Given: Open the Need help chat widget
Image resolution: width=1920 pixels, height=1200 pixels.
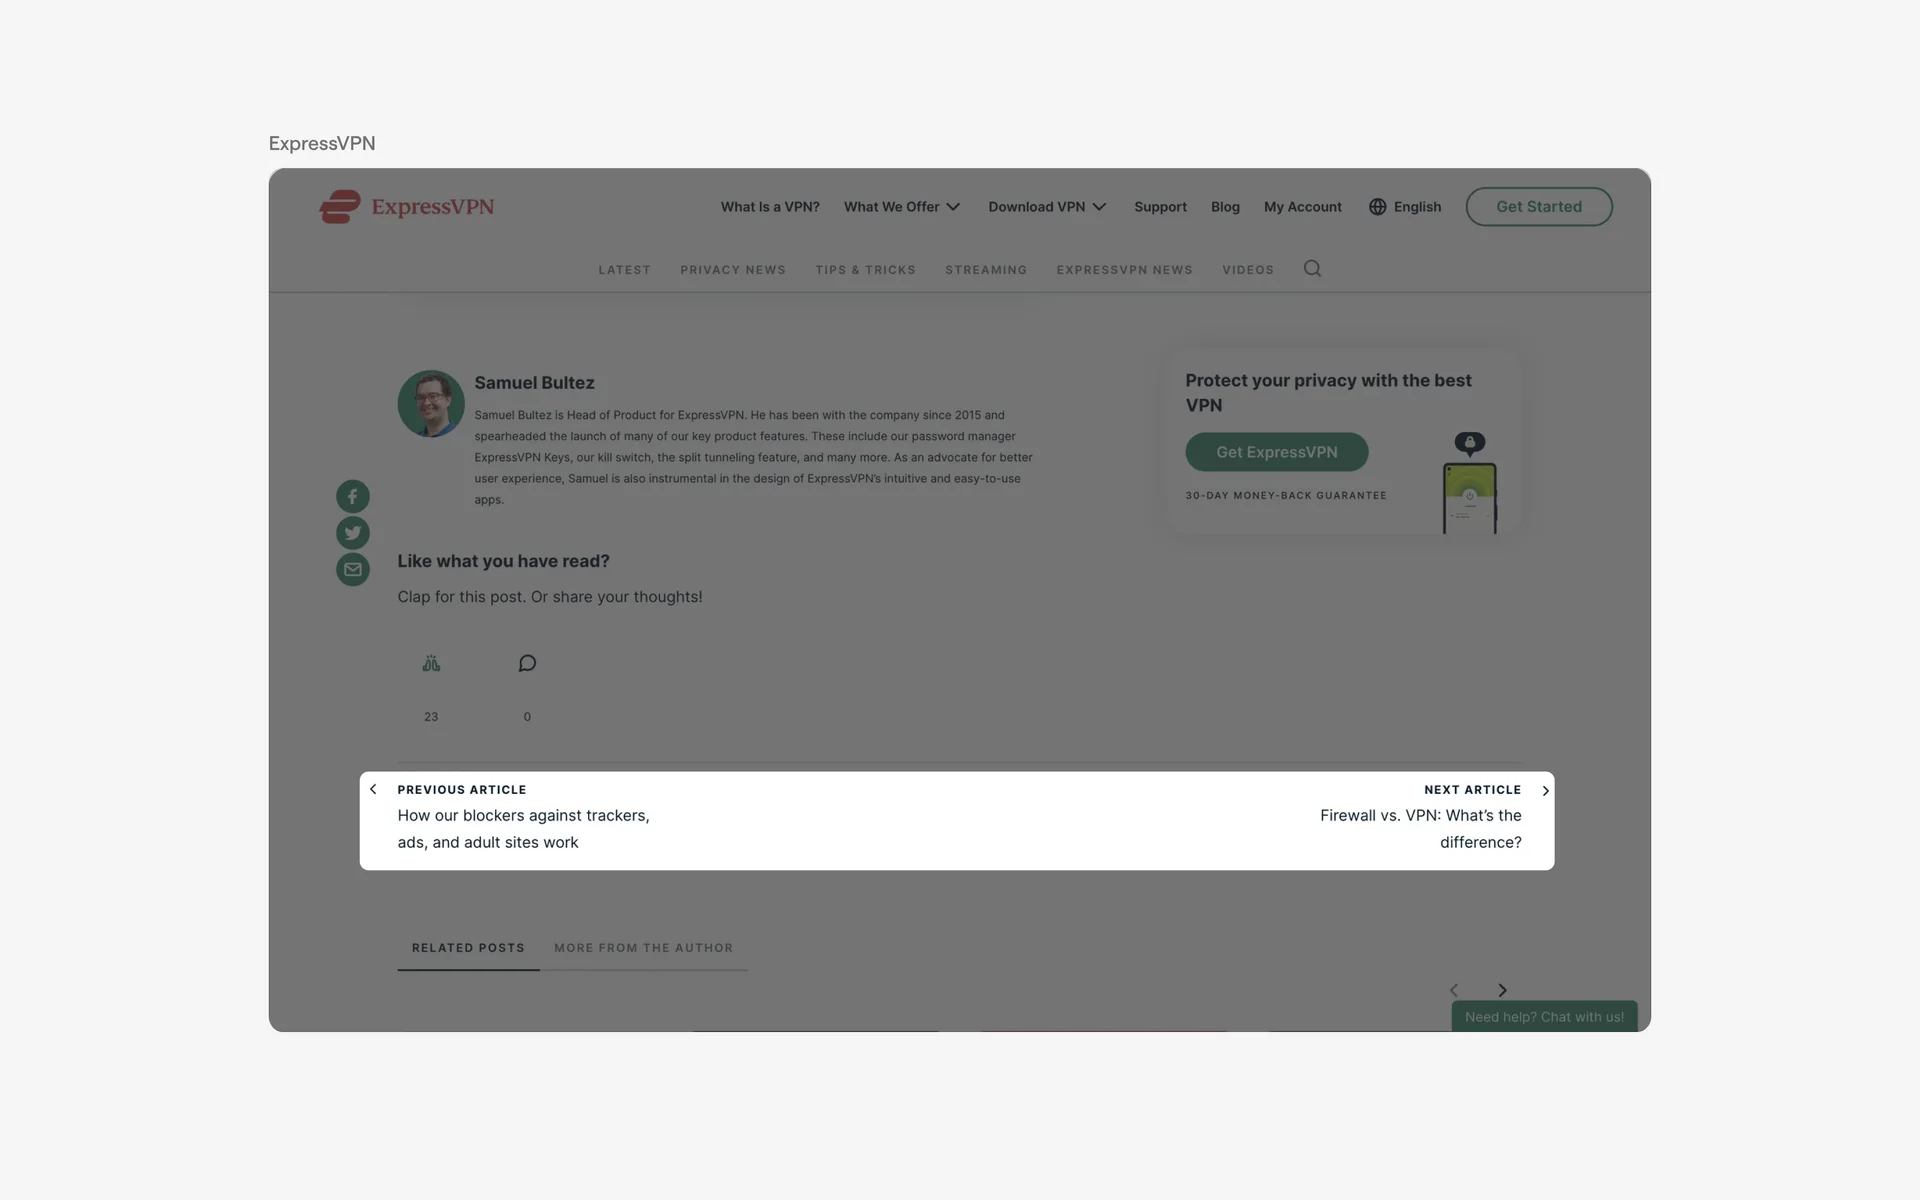Looking at the screenshot, I should 1544,1016.
